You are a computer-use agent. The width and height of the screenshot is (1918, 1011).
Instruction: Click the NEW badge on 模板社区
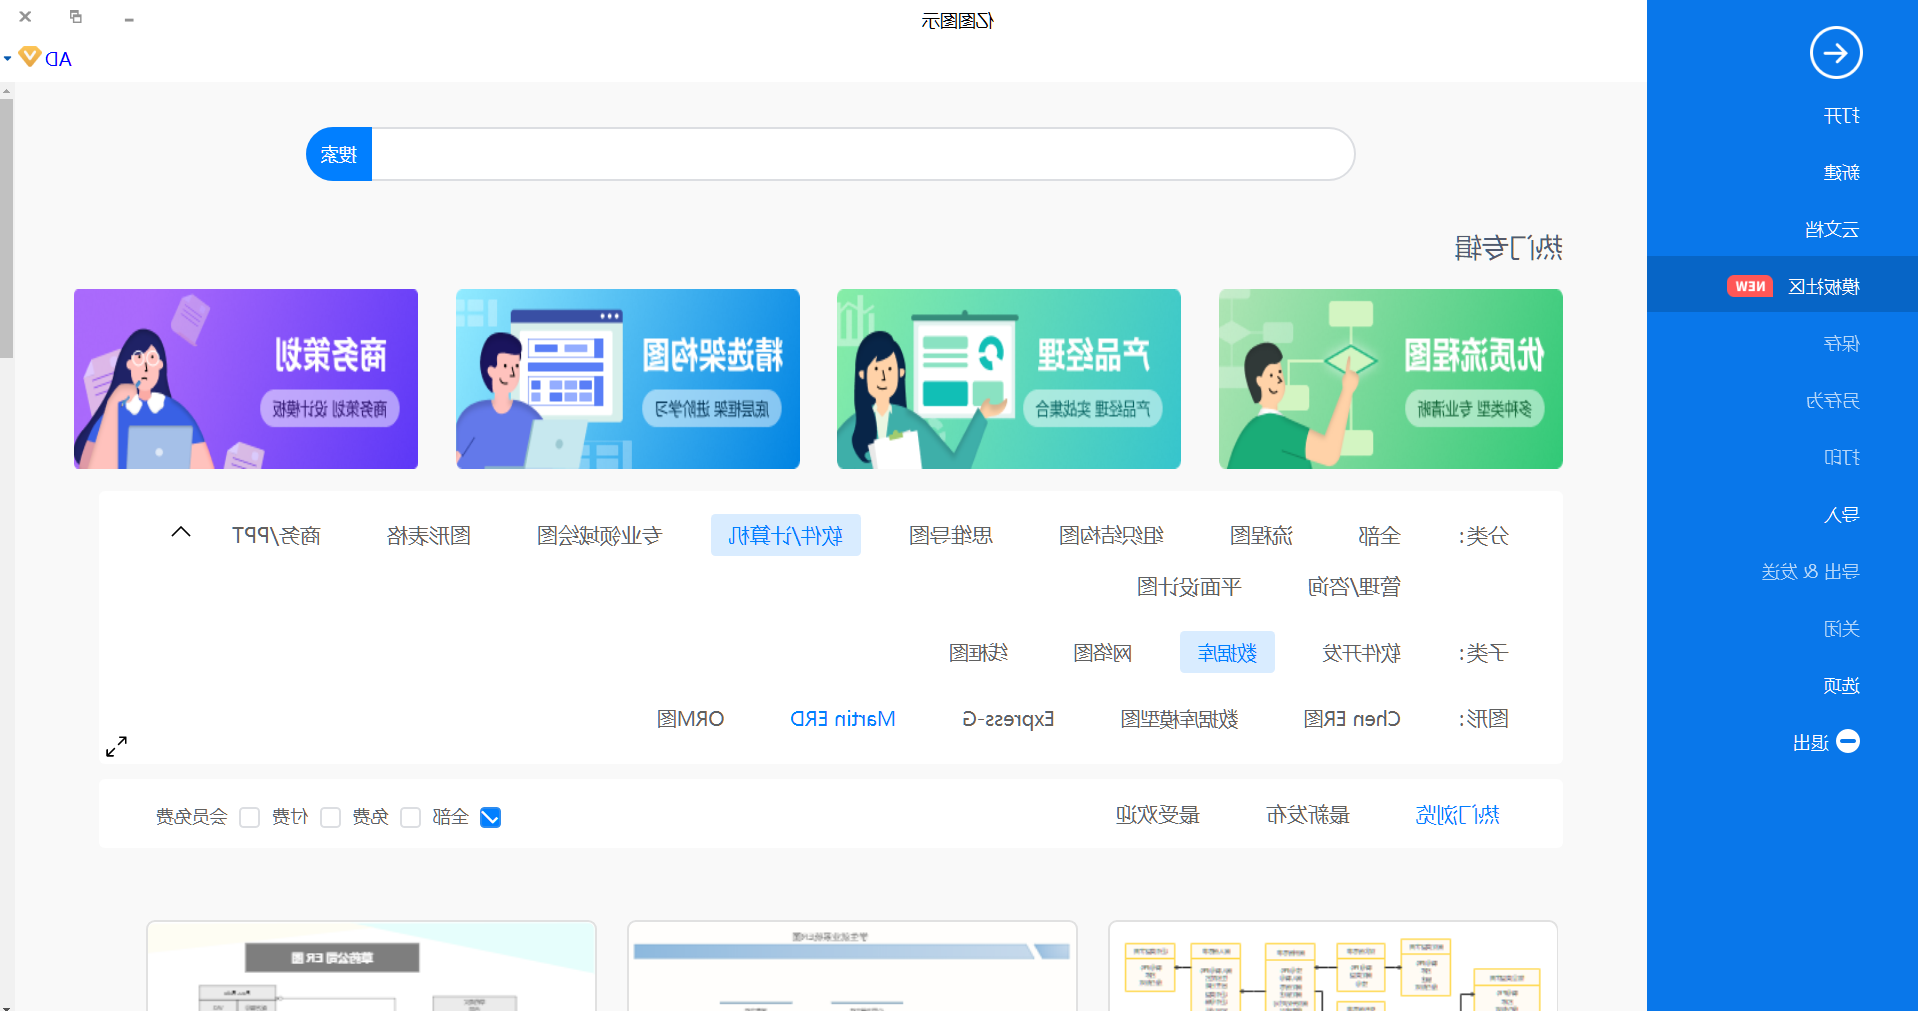(1749, 287)
